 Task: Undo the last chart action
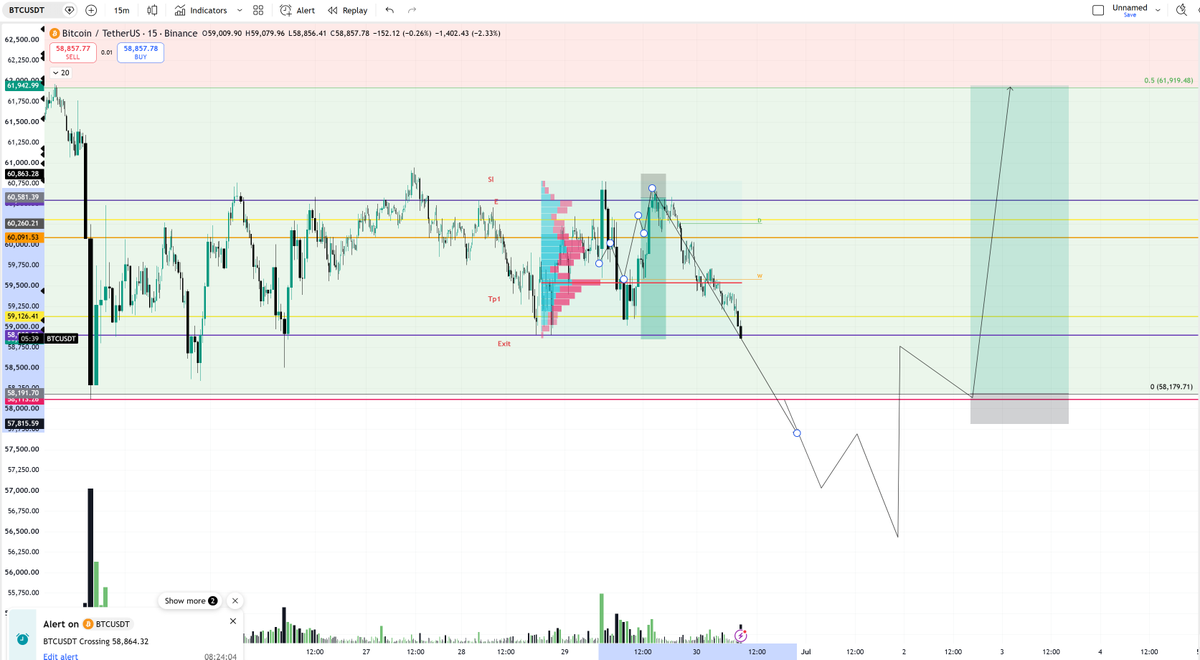point(389,10)
